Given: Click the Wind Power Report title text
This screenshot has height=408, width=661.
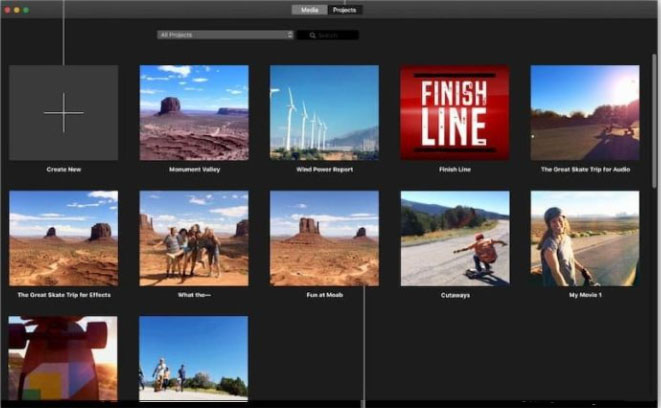Looking at the screenshot, I should pos(325,169).
